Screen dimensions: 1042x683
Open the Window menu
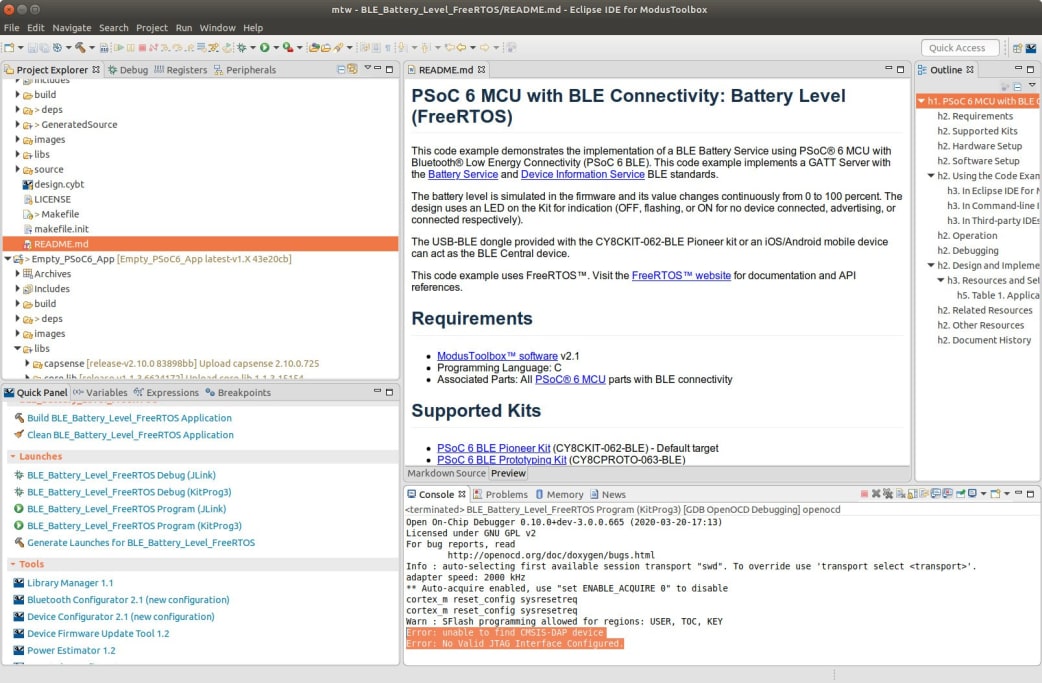(x=217, y=28)
